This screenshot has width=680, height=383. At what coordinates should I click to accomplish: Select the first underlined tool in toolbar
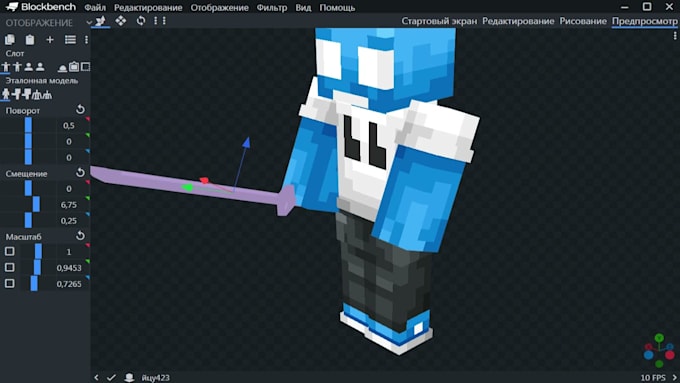click(101, 20)
